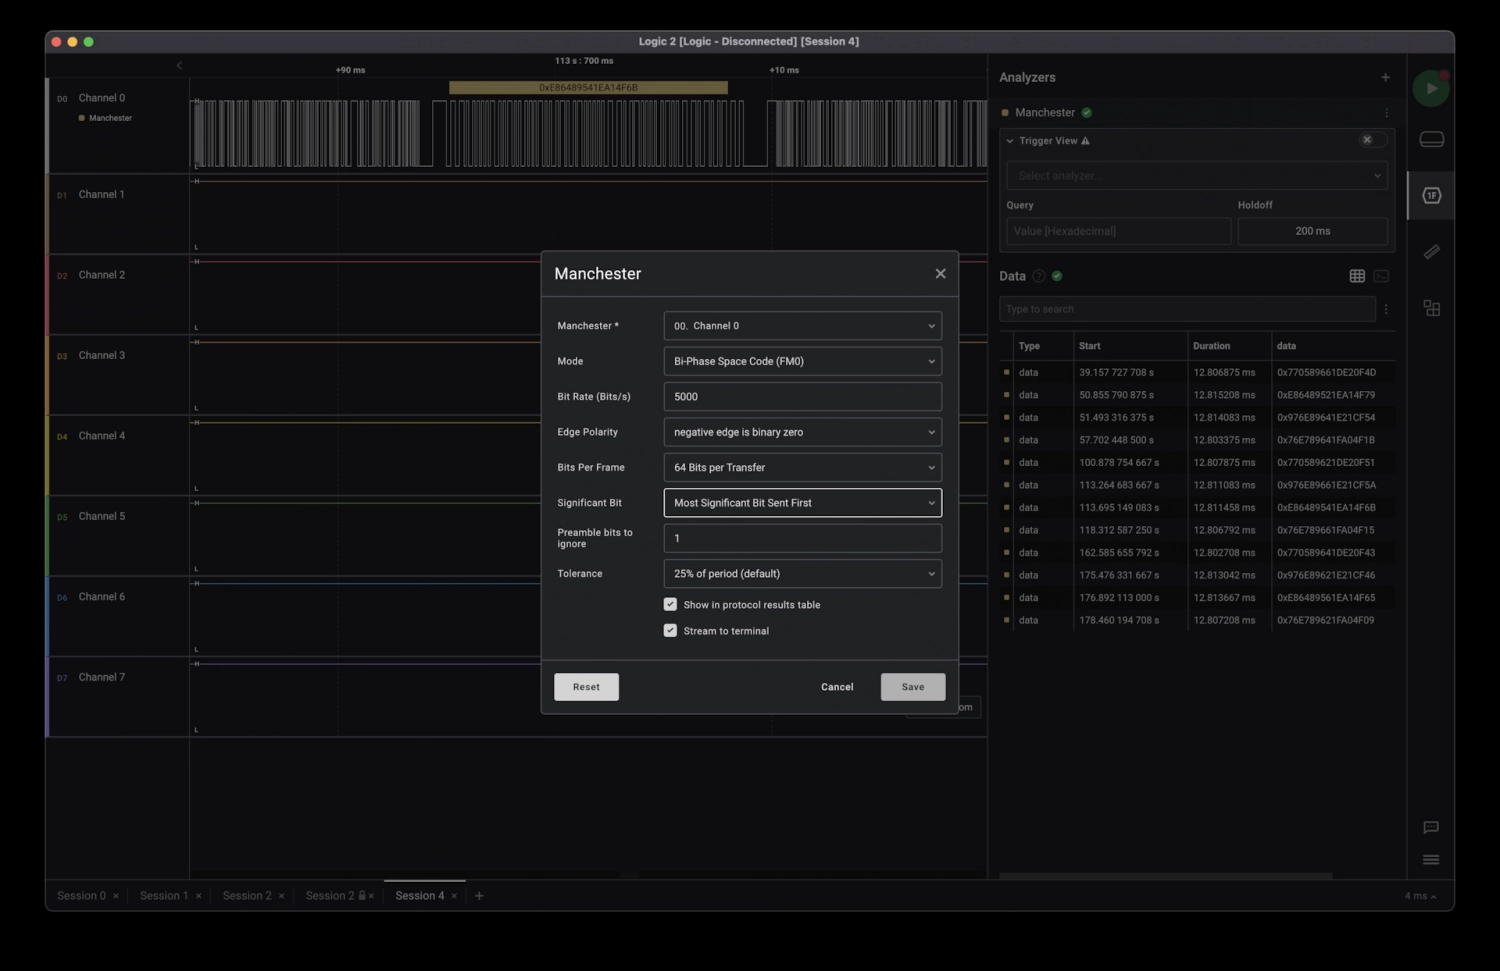Select Channel 7 label
The image size is (1500, 971).
[x=102, y=677]
